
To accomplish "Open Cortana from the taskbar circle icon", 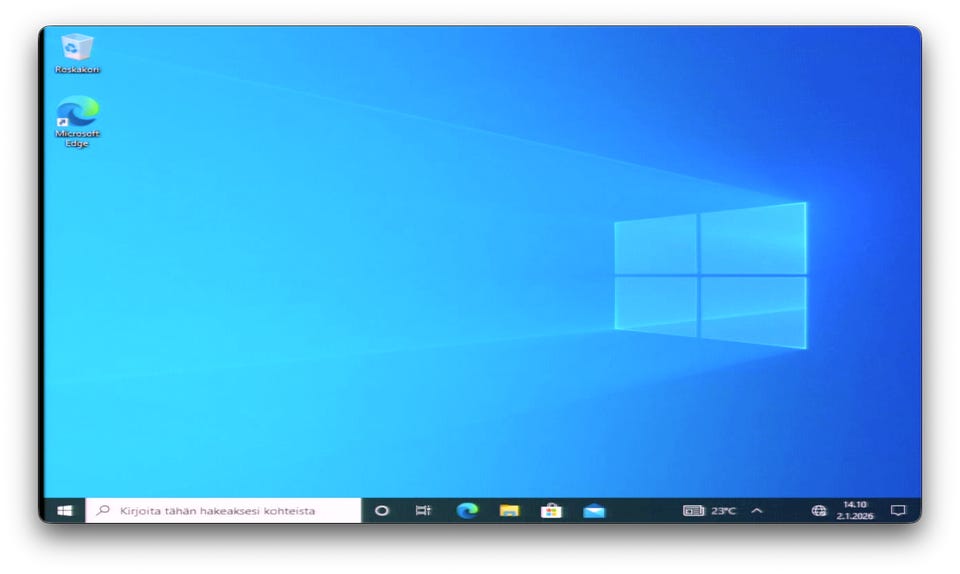I will [x=381, y=510].
